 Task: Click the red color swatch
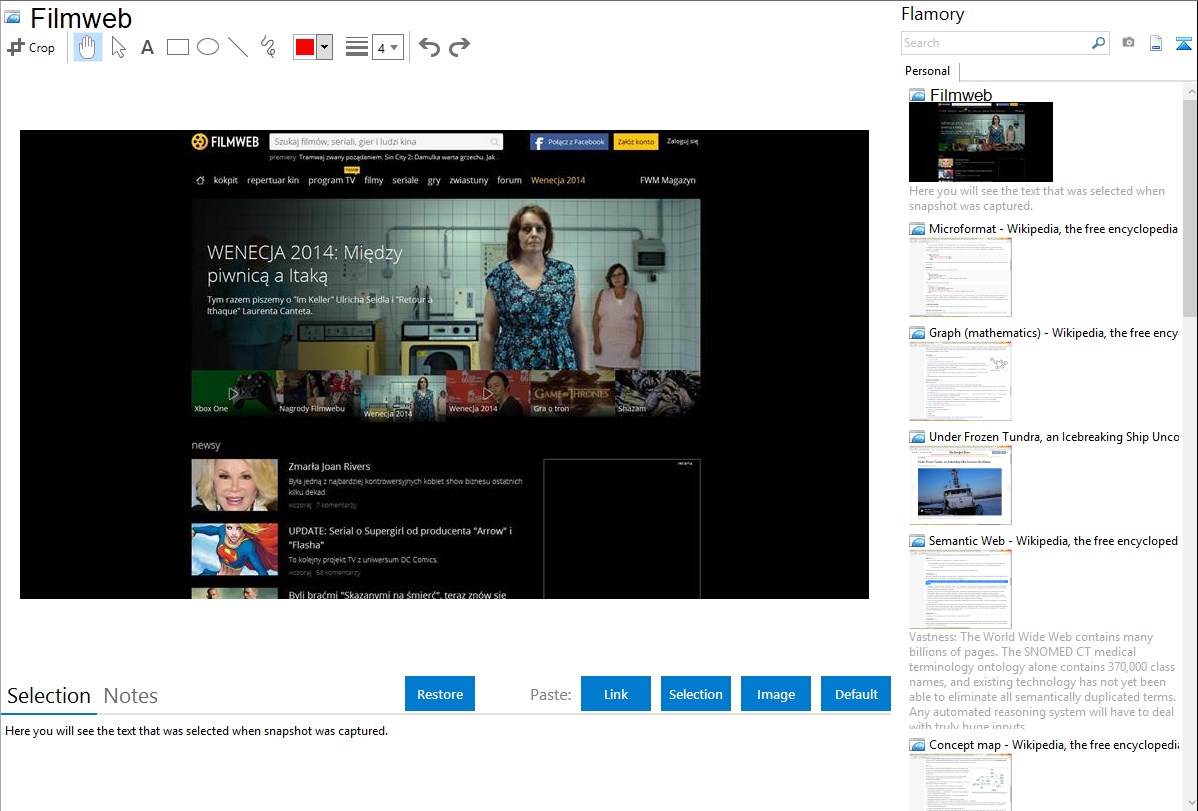[x=305, y=47]
